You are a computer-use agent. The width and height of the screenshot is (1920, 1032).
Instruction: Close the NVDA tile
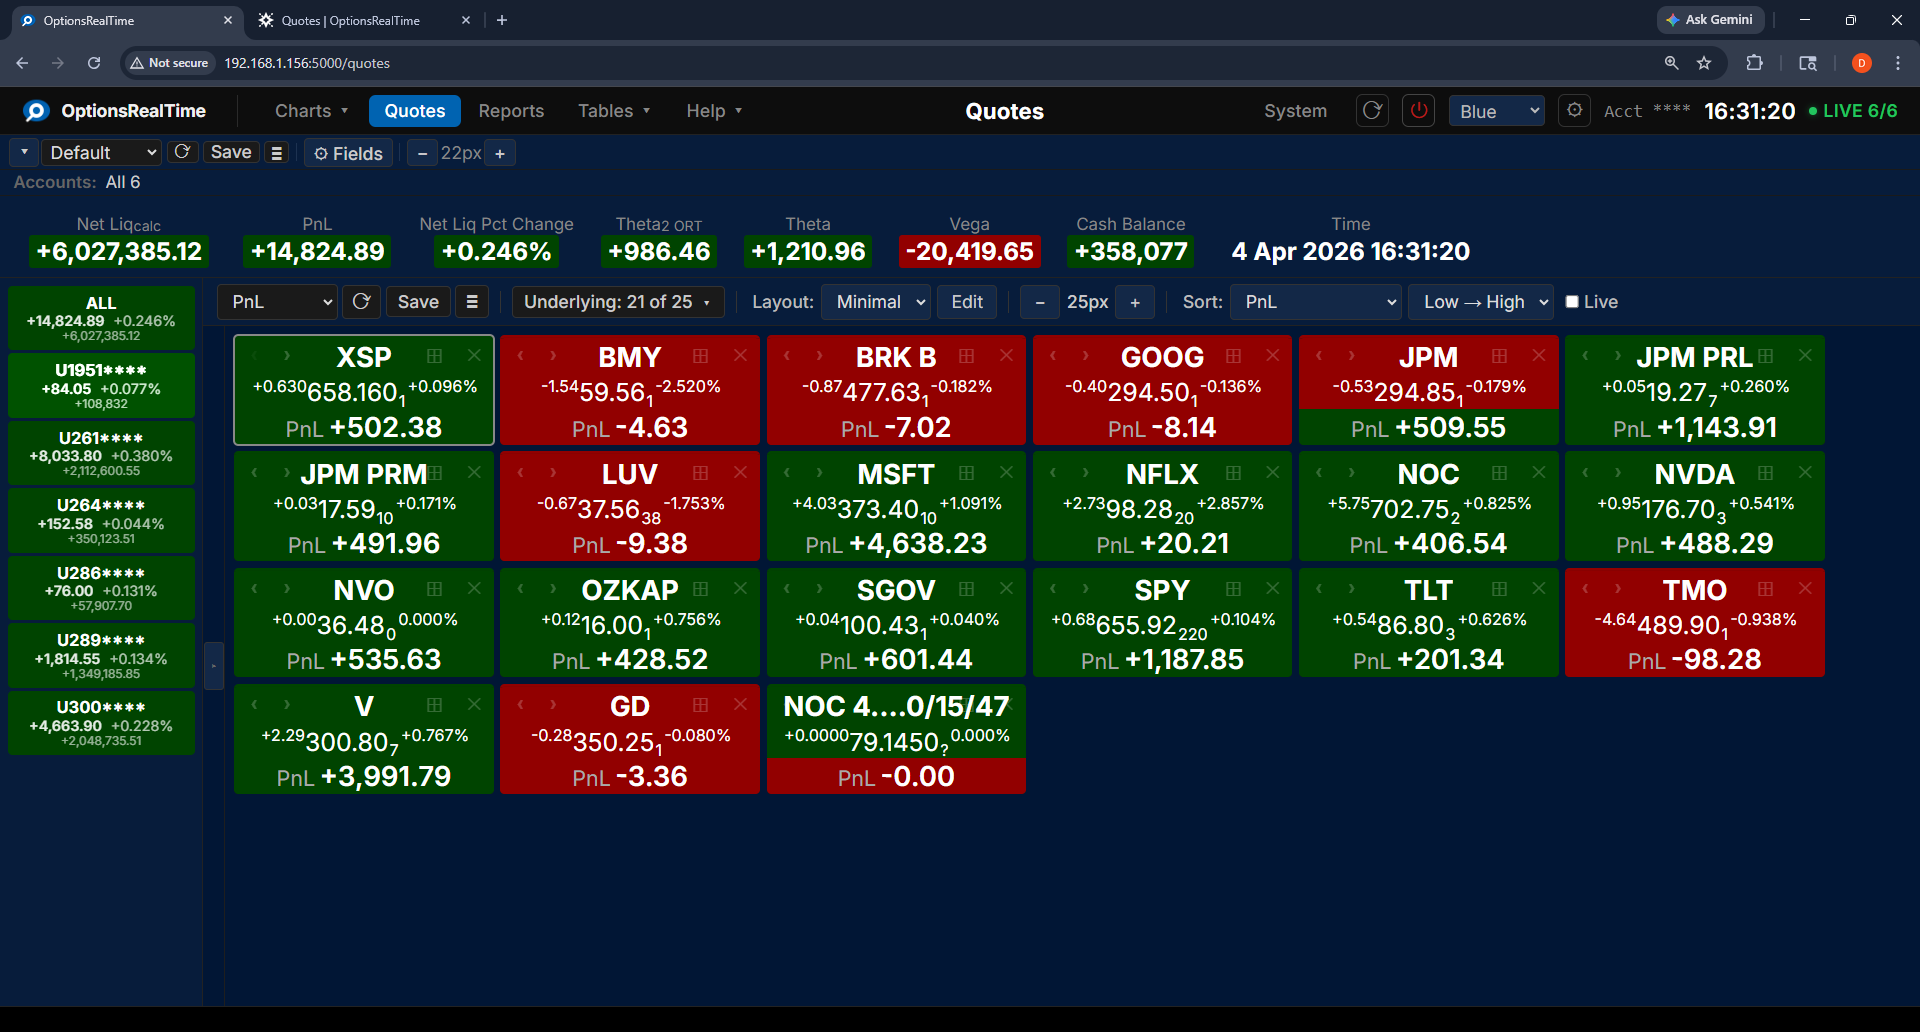click(1805, 472)
